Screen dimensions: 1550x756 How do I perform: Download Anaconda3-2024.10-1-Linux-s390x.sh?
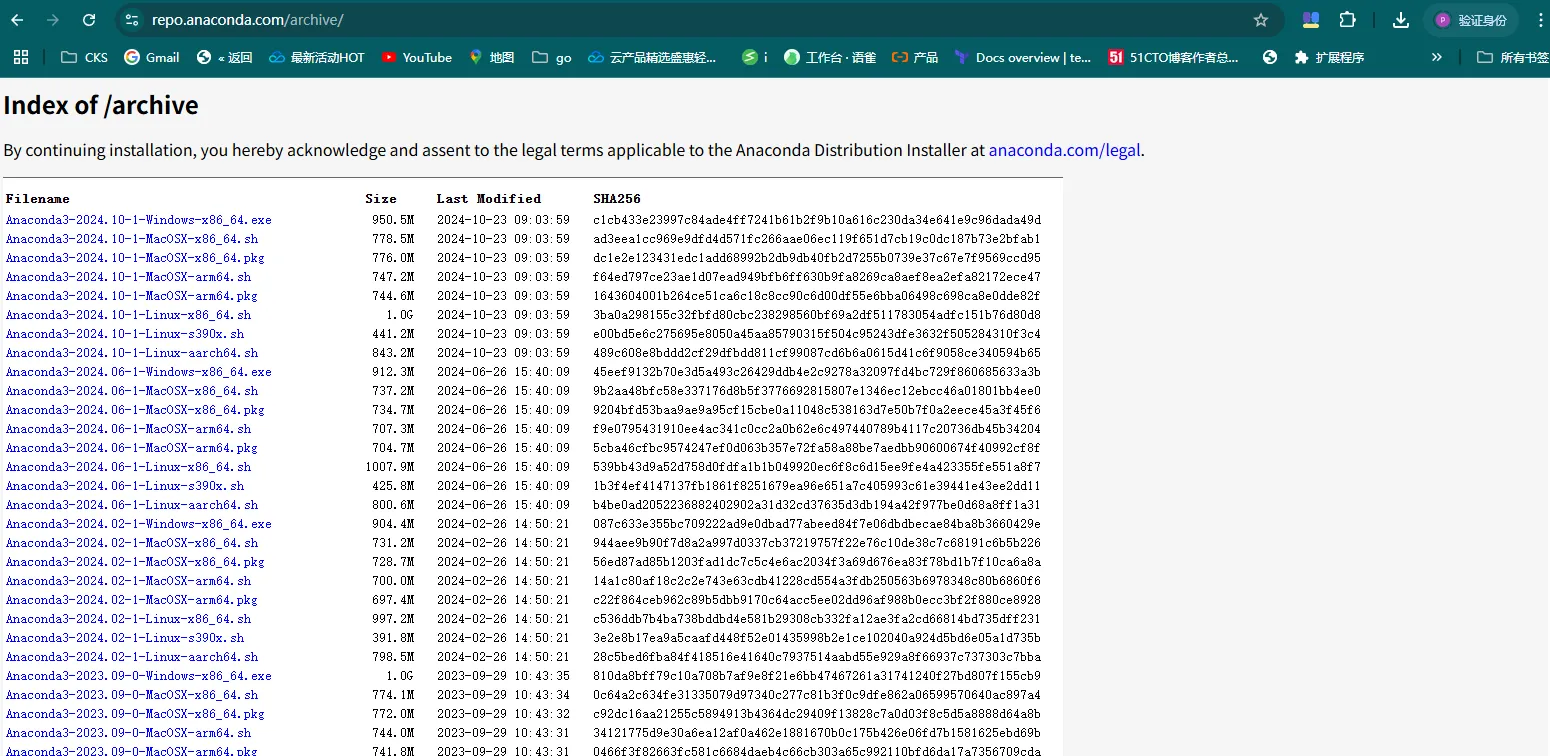pos(125,334)
